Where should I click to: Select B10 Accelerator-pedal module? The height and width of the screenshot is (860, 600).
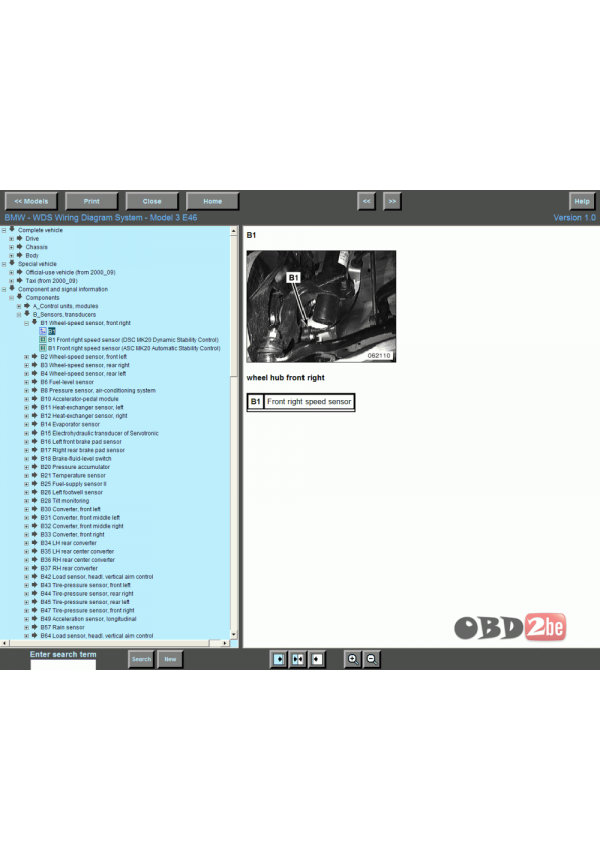point(80,399)
